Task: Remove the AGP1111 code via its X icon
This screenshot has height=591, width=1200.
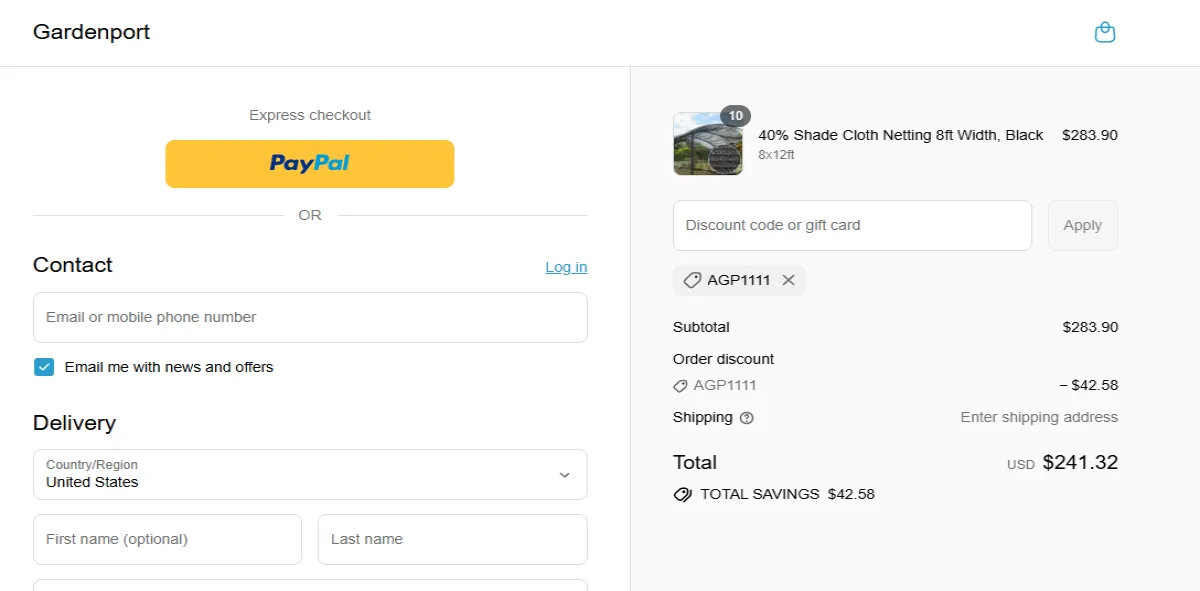Action: click(x=788, y=280)
